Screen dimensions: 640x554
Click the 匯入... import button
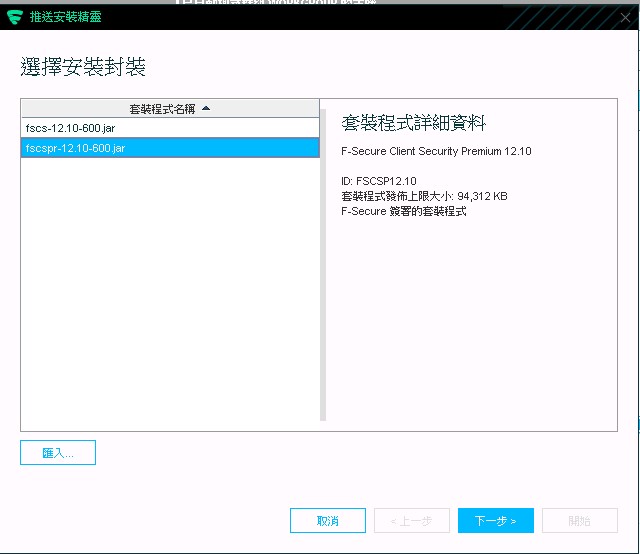click(58, 452)
